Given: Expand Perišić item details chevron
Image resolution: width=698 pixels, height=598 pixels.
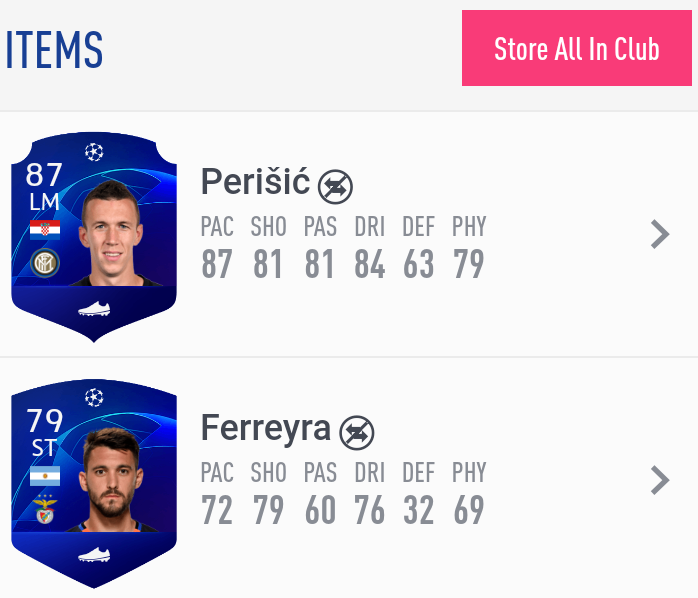Looking at the screenshot, I should tap(659, 234).
